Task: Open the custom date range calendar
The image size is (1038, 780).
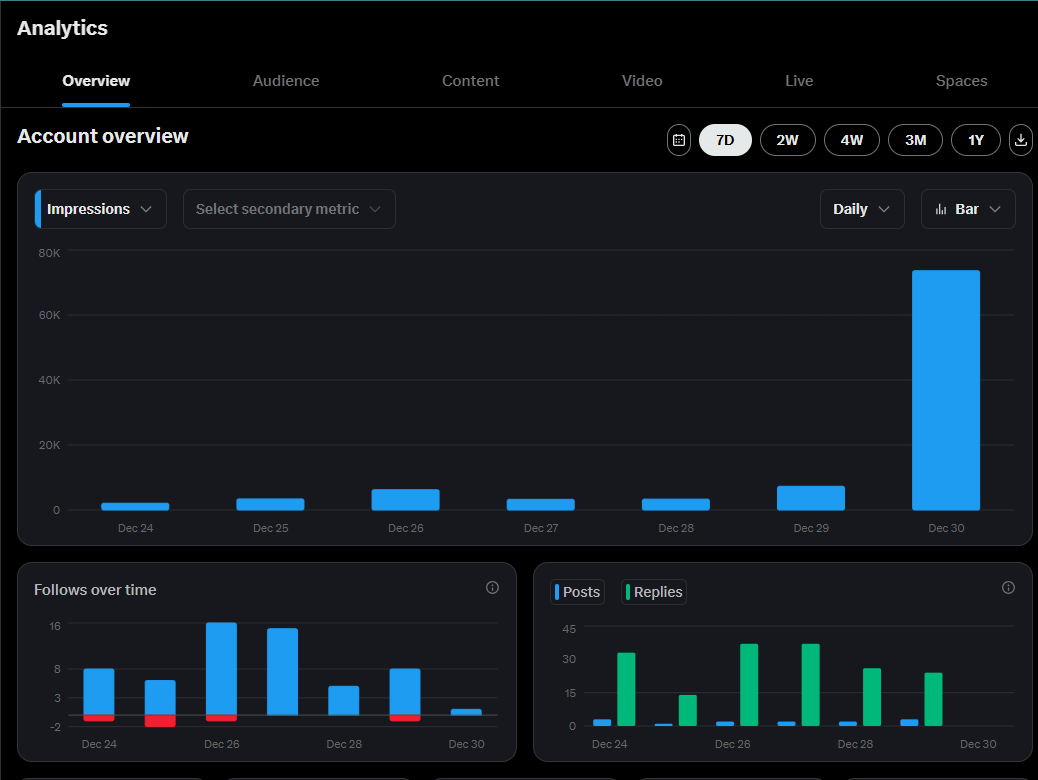Action: 679,140
